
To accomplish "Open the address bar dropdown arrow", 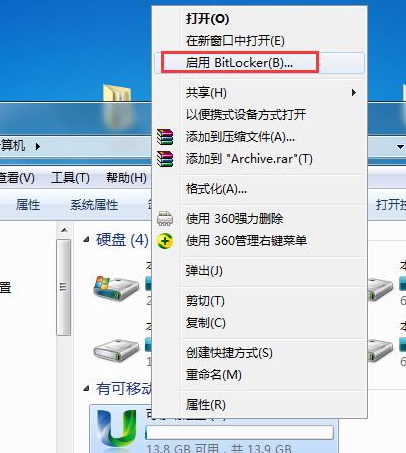I will (400, 146).
